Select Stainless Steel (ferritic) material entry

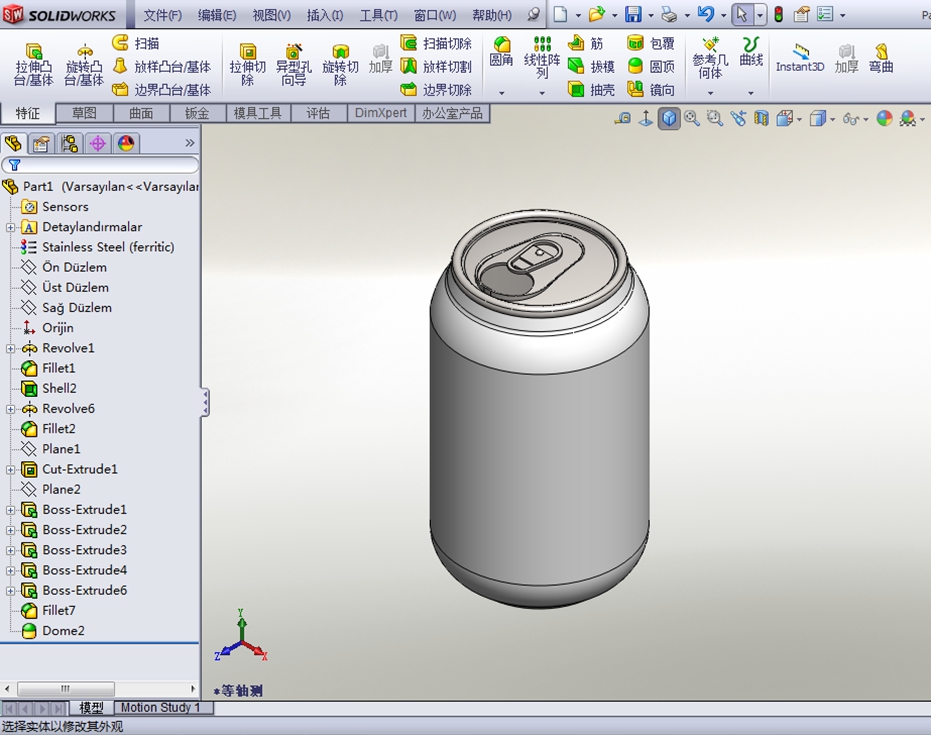click(x=107, y=247)
